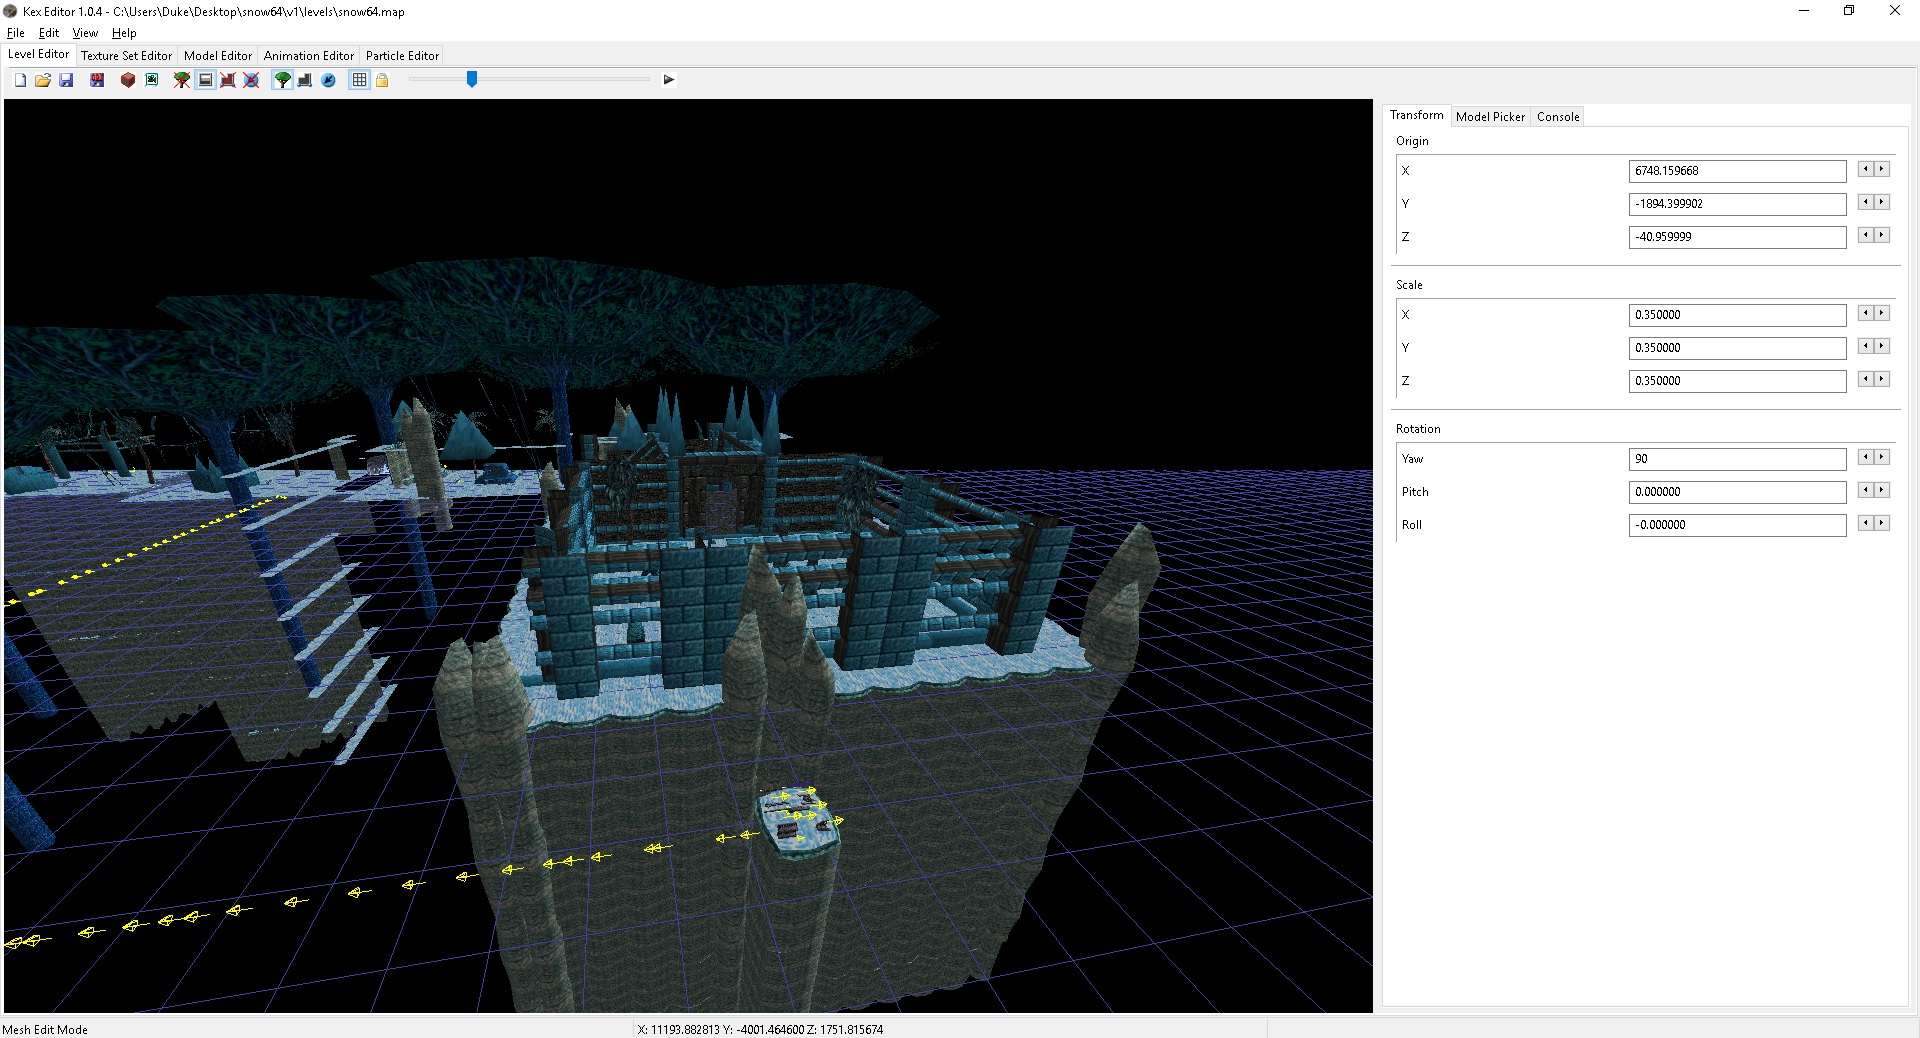Click the blue compass arrow icon
The image size is (1920, 1038).
(x=328, y=80)
